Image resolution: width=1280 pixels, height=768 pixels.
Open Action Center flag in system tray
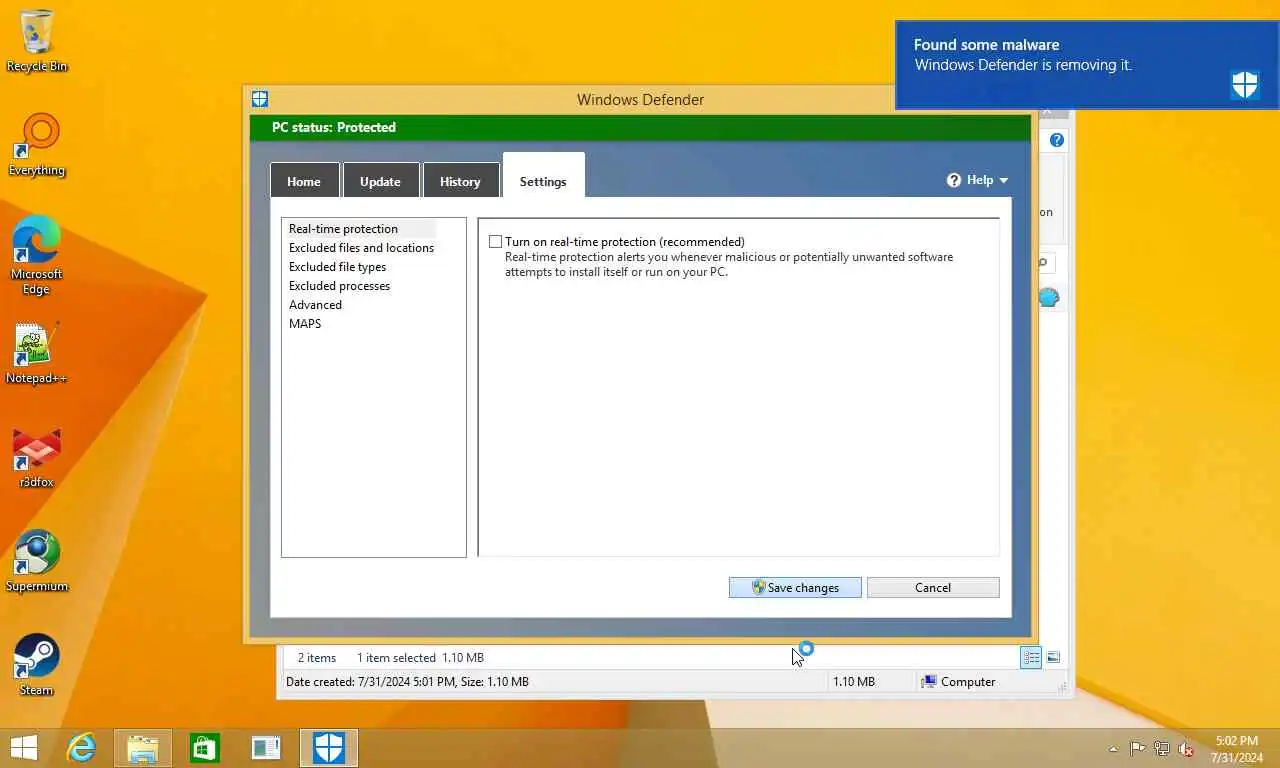(x=1138, y=748)
